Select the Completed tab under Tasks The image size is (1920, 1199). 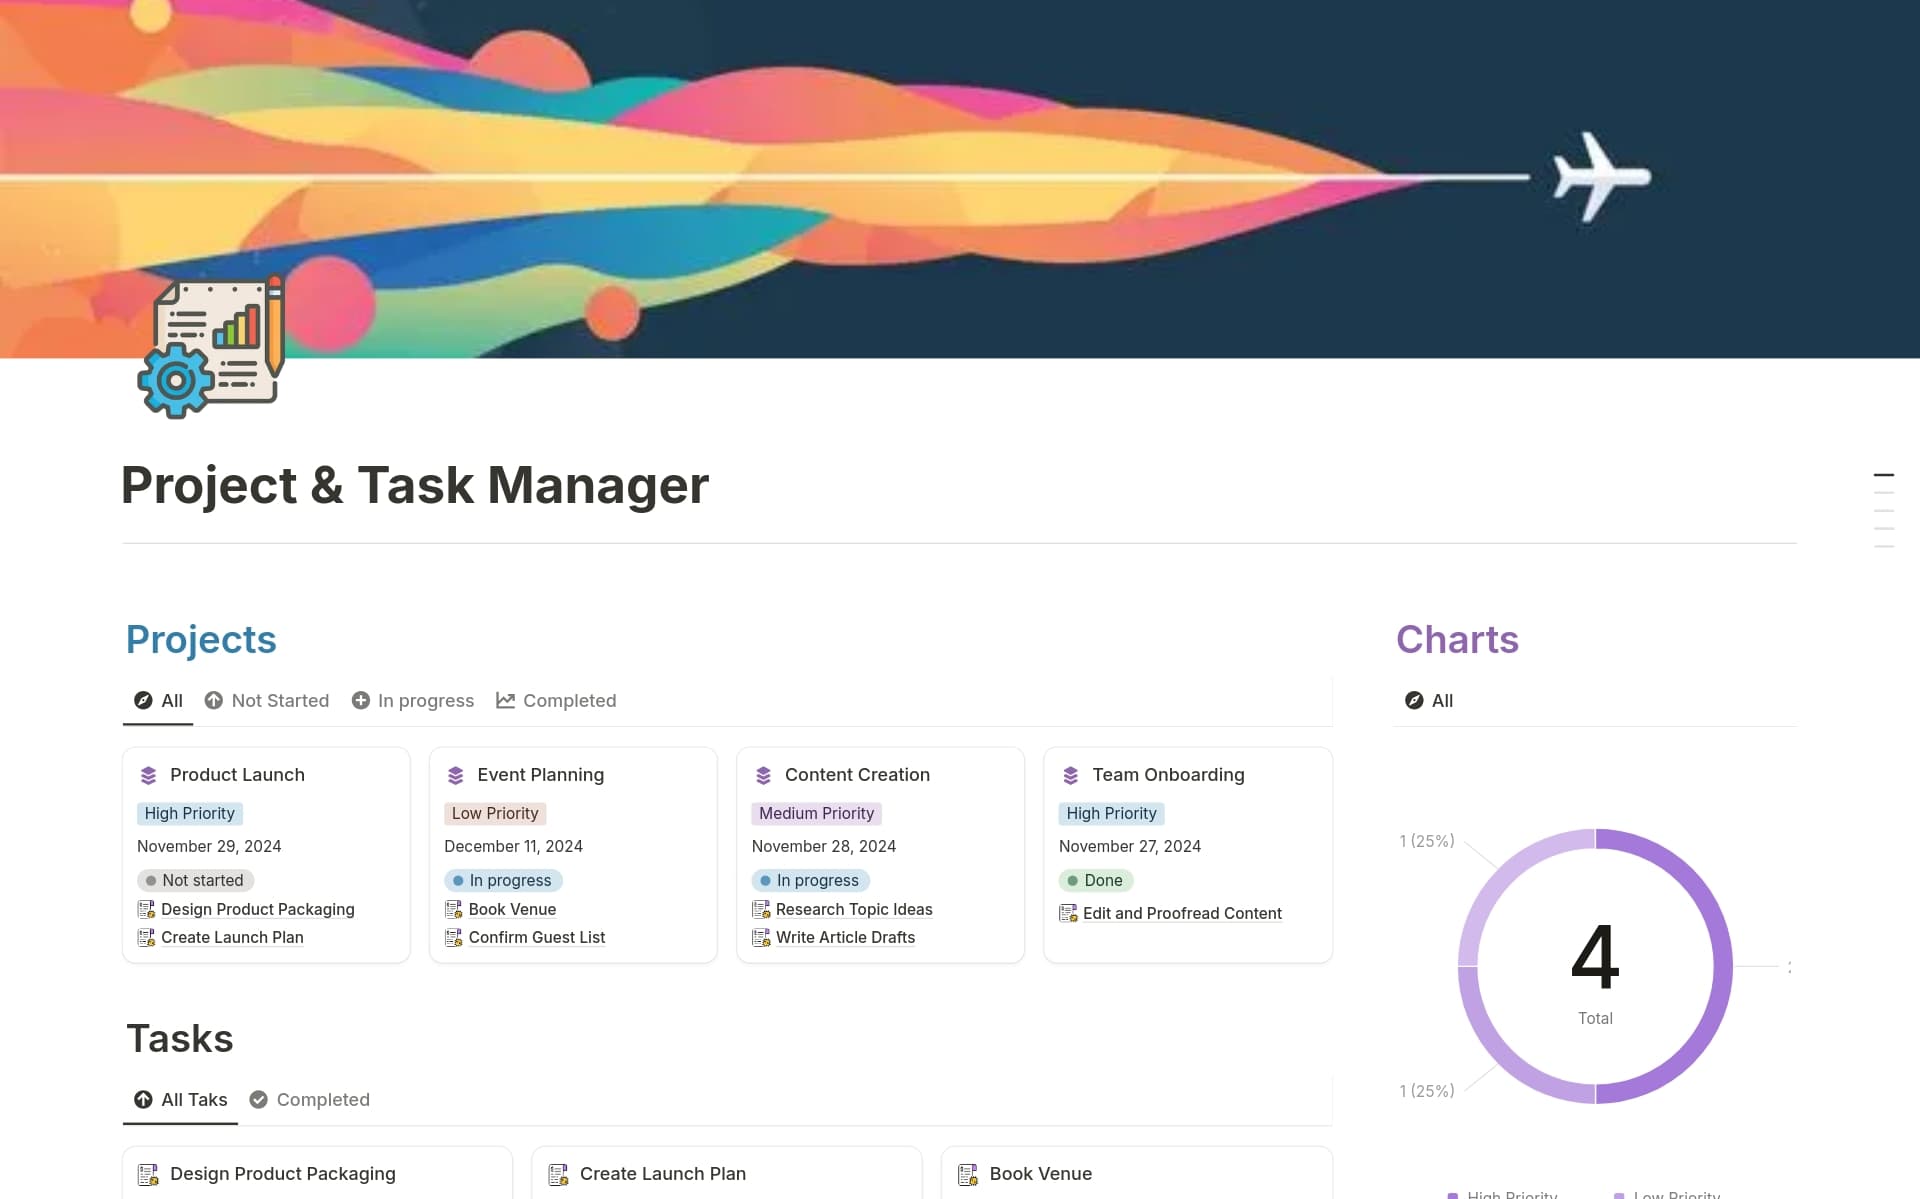coord(309,1099)
